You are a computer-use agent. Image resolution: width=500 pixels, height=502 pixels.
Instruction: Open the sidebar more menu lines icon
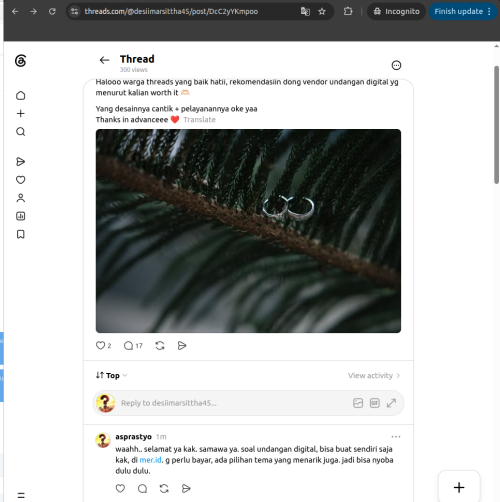[x=21, y=495]
